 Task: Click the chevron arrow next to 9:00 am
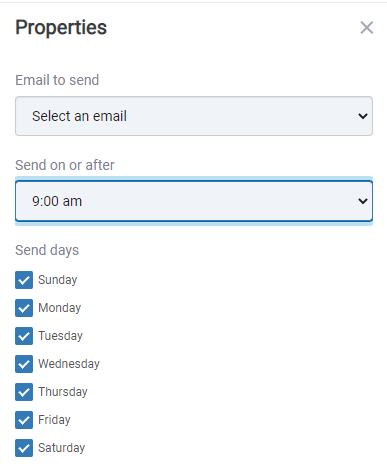click(363, 201)
